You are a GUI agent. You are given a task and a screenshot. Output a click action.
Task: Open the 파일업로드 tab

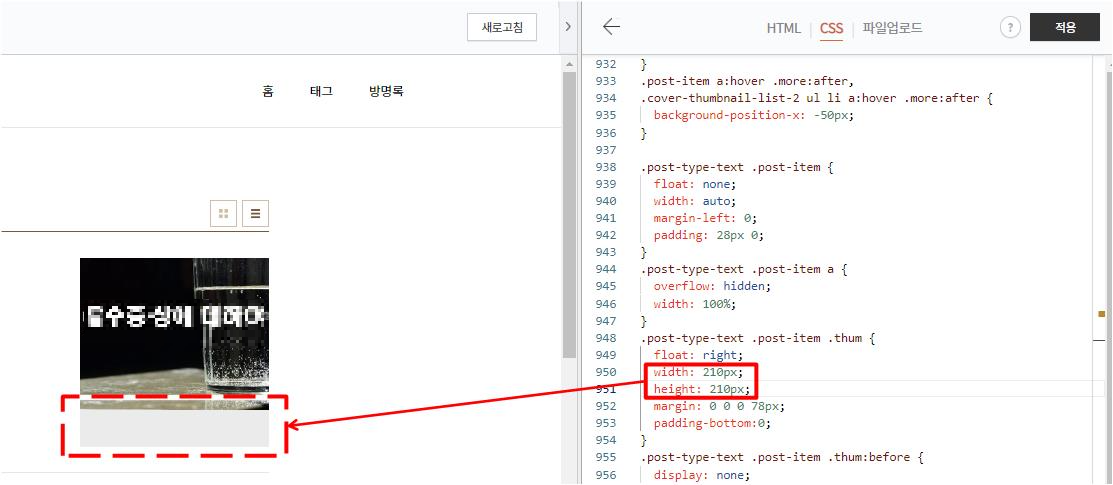pos(893,28)
